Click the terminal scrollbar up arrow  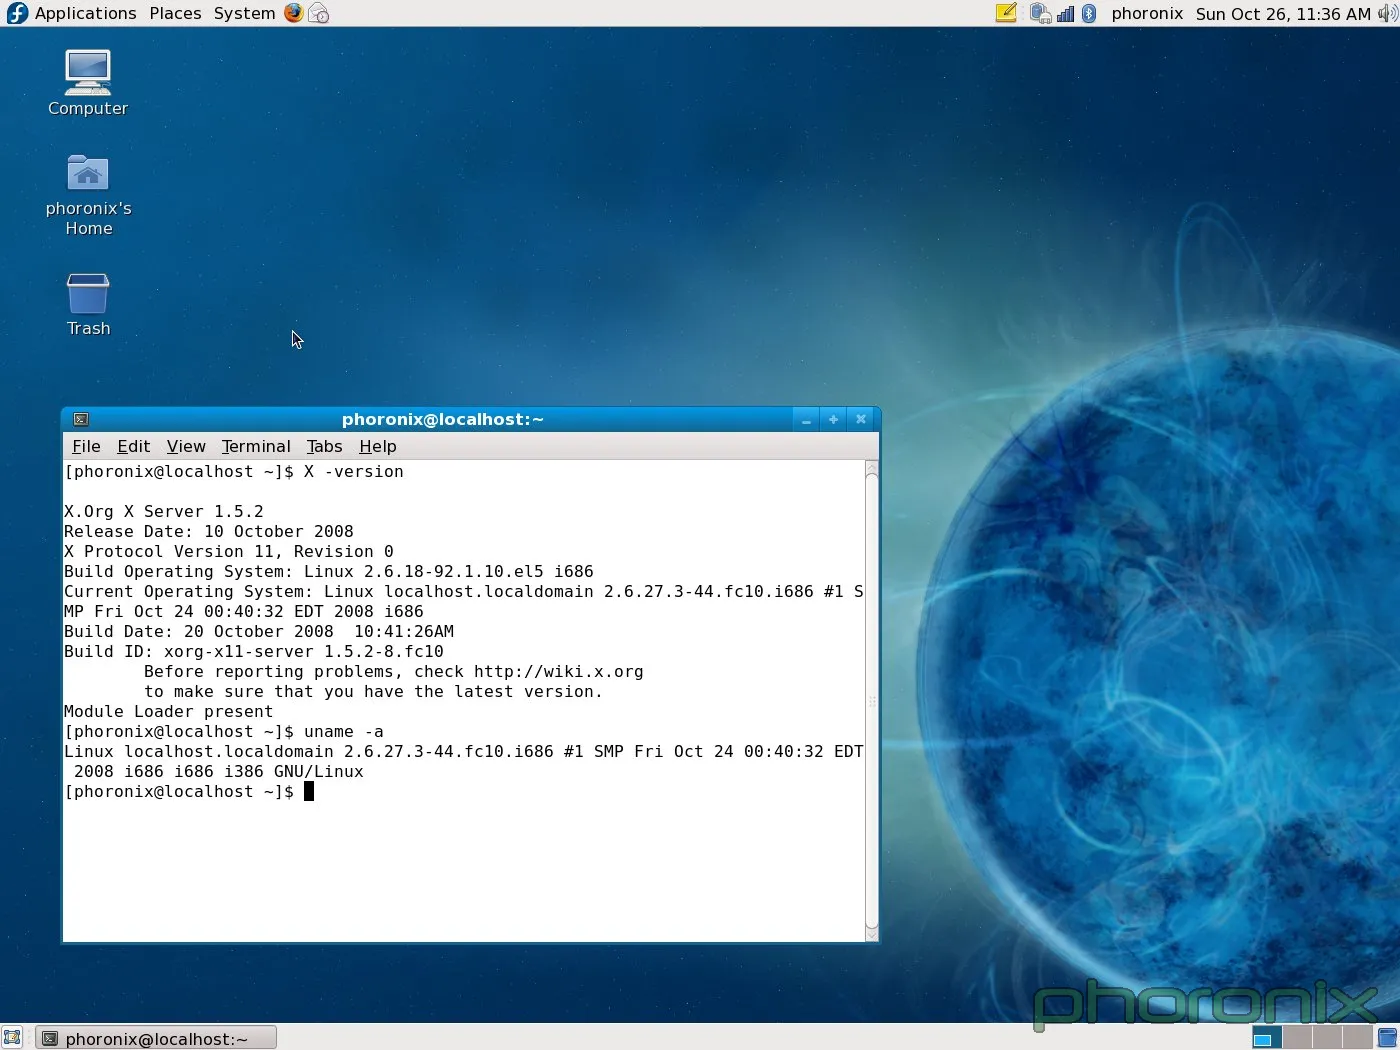(x=871, y=467)
